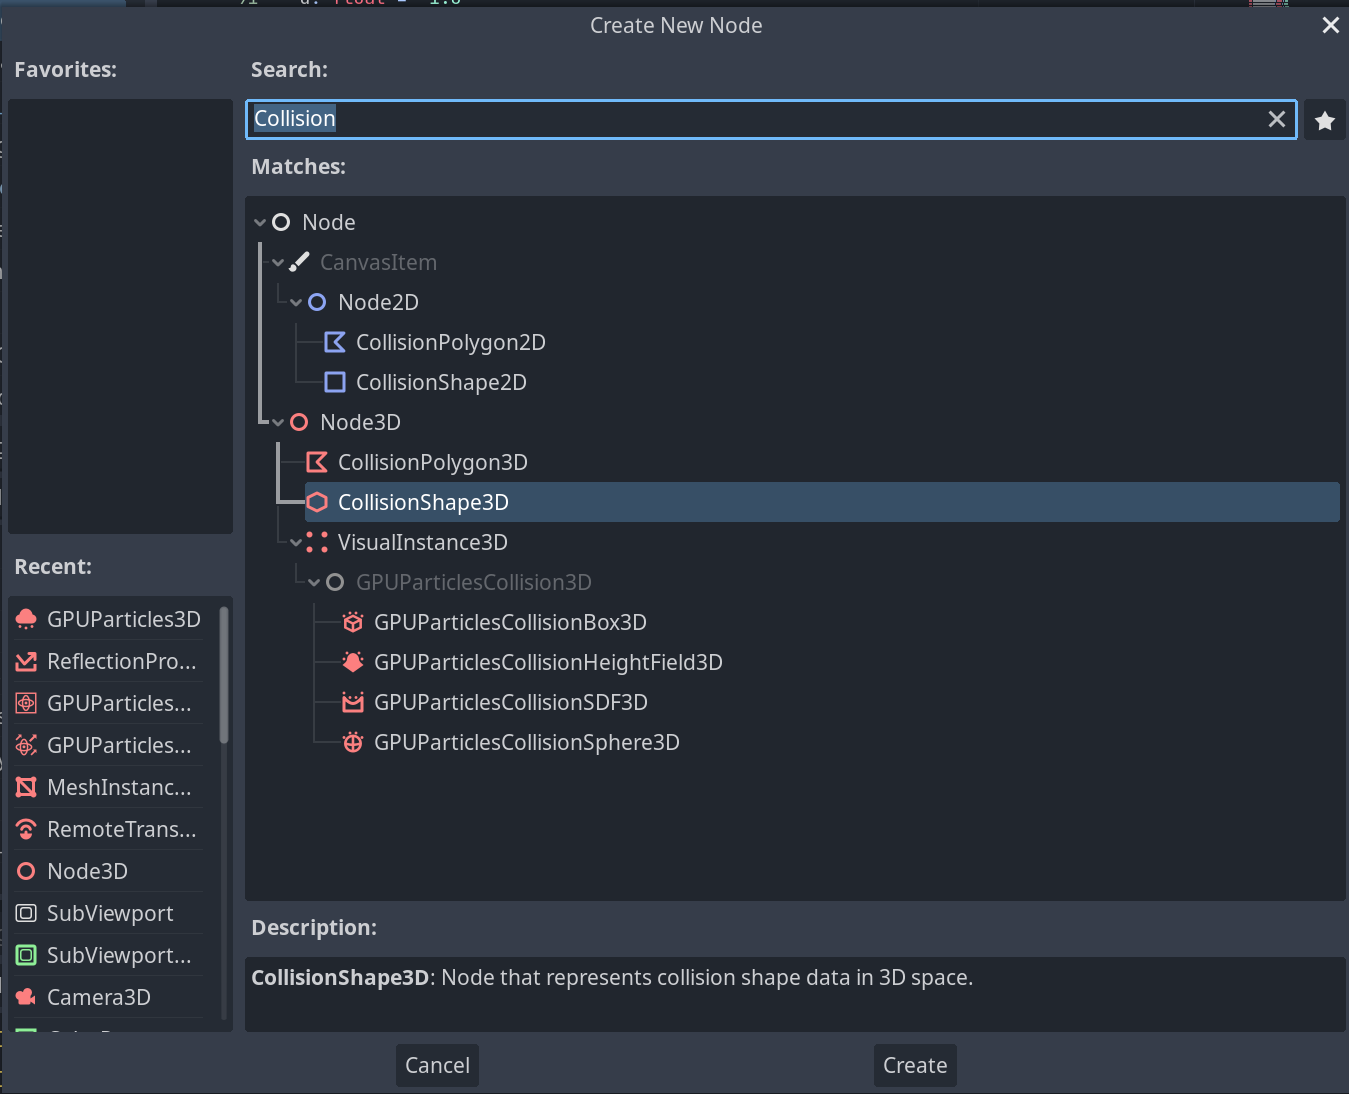The width and height of the screenshot is (1349, 1094).
Task: Click the Create button
Action: pyautogui.click(x=914, y=1065)
